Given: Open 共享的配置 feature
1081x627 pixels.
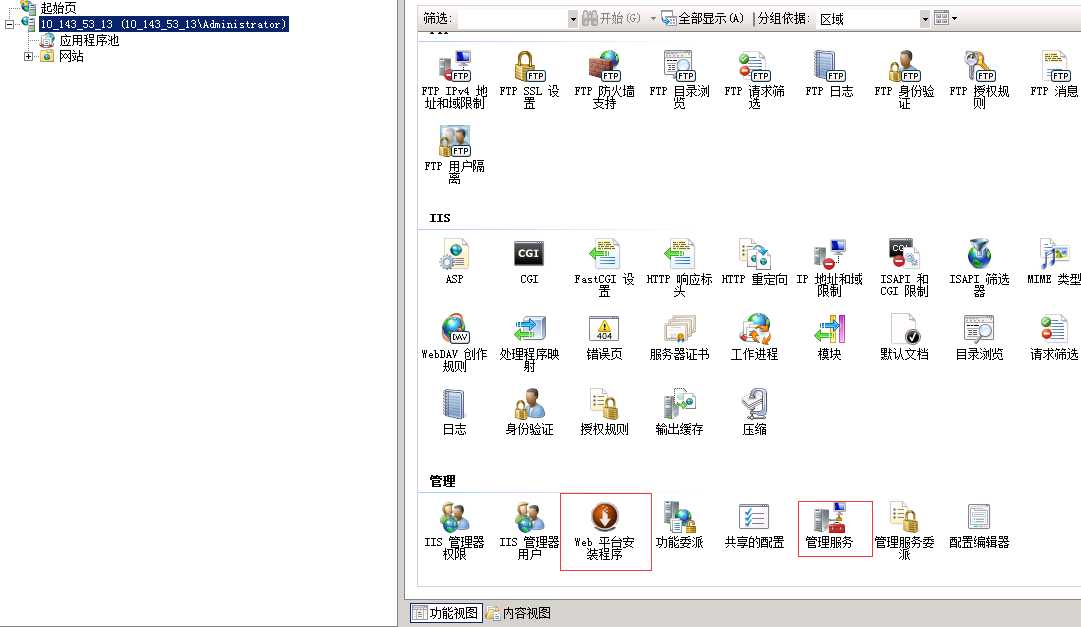Looking at the screenshot, I should point(754,526).
